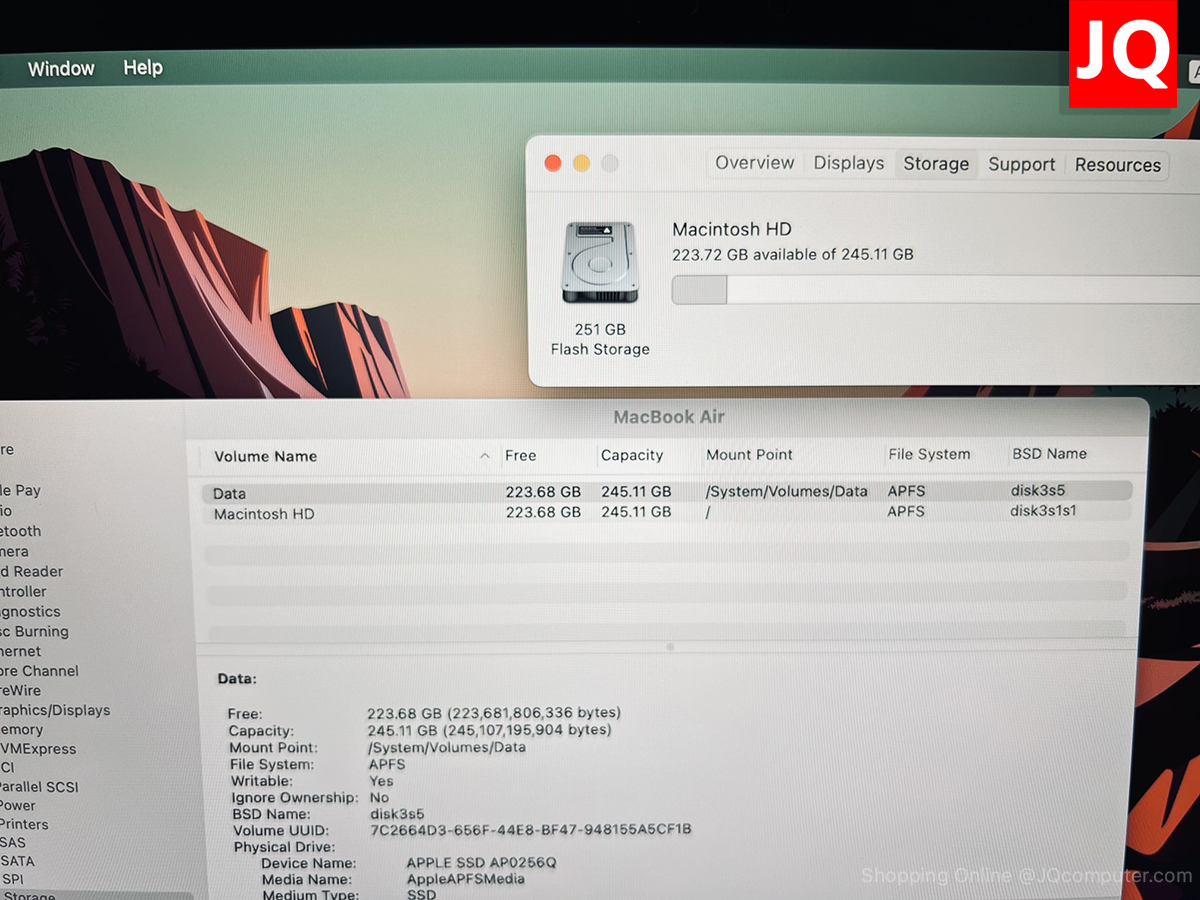
Task: Open the Help menu in the menu bar
Action: click(x=143, y=68)
